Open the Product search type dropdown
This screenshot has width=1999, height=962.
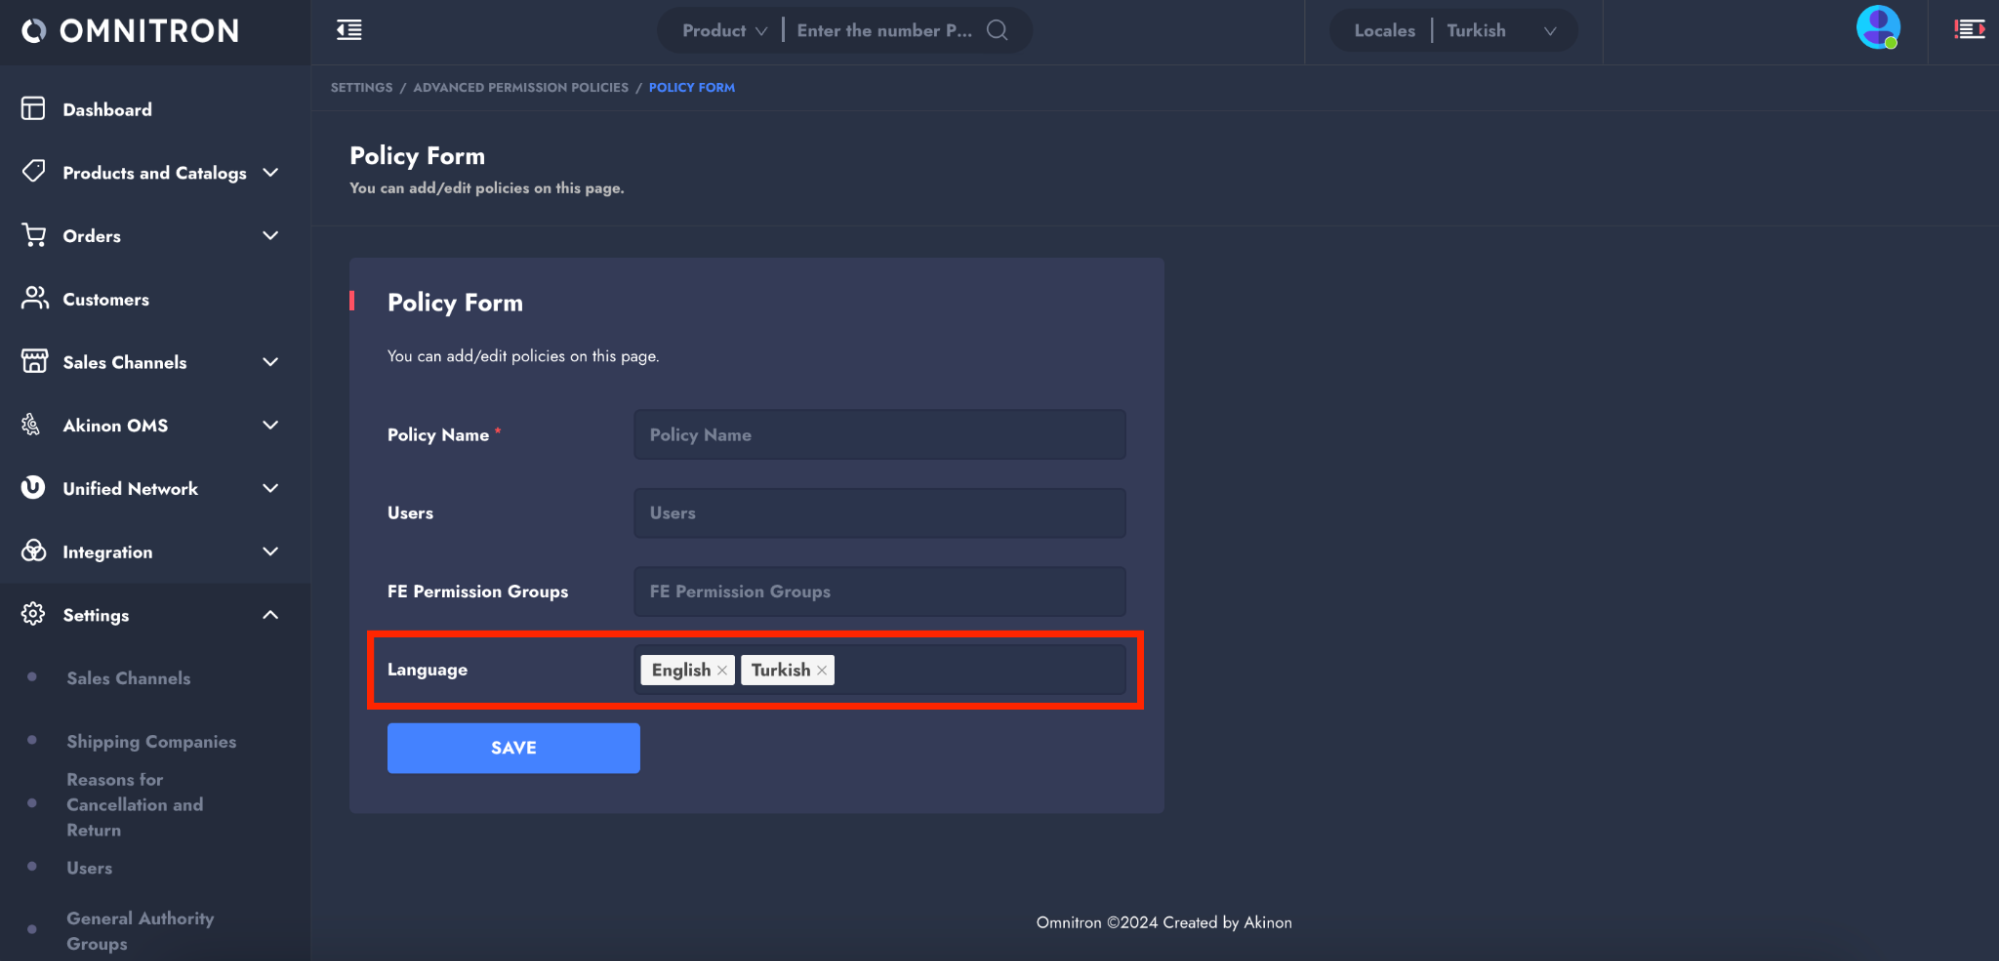pos(724,30)
